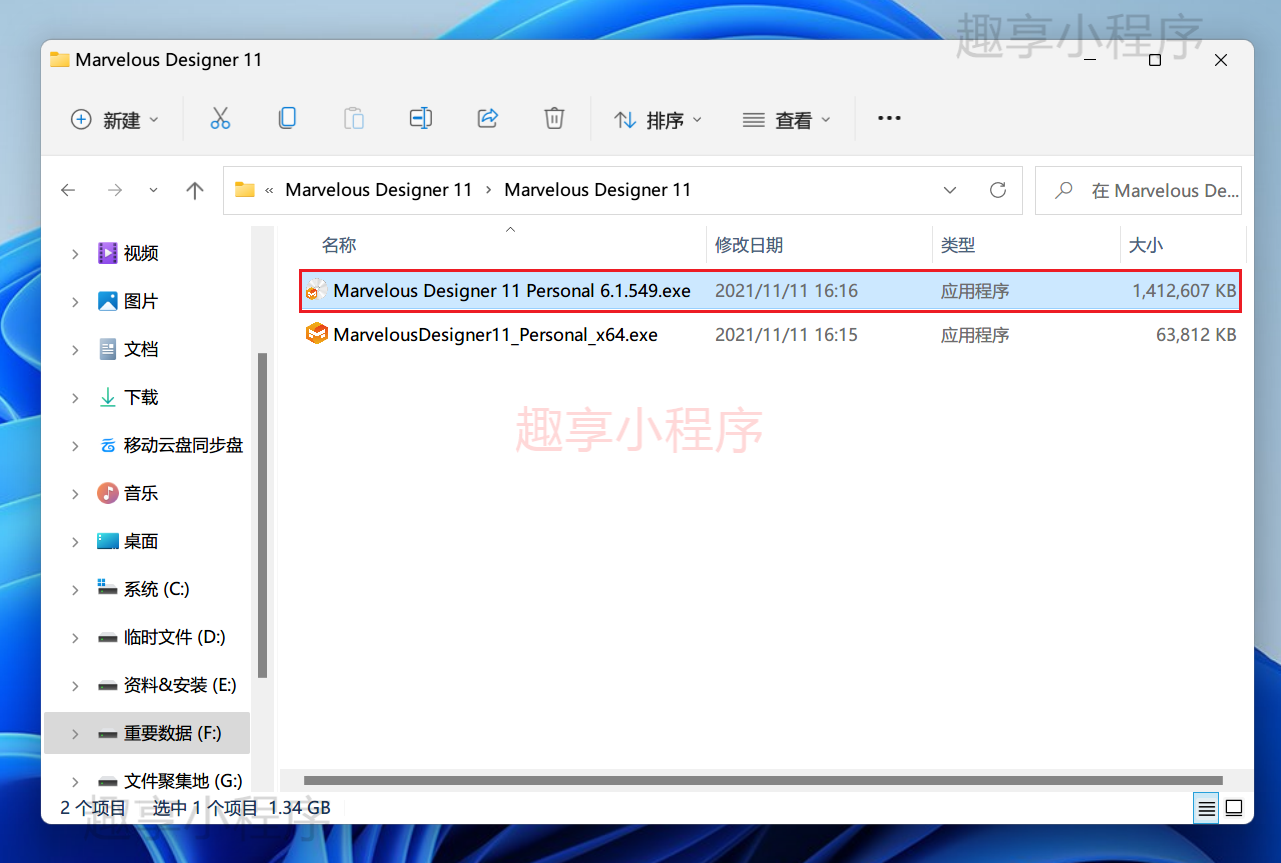This screenshot has width=1281, height=863.
Task: Click last Marvelous Designer 11 breadcrumb
Action: 598,190
